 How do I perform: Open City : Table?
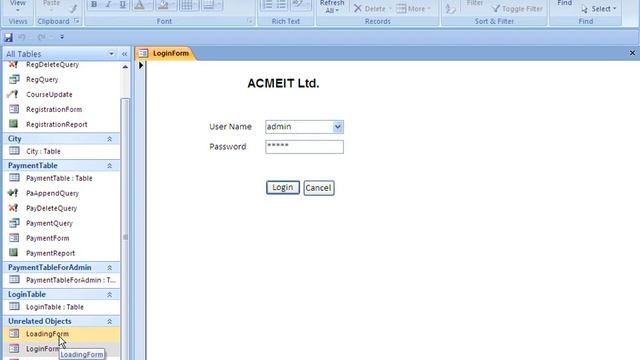tap(43, 151)
